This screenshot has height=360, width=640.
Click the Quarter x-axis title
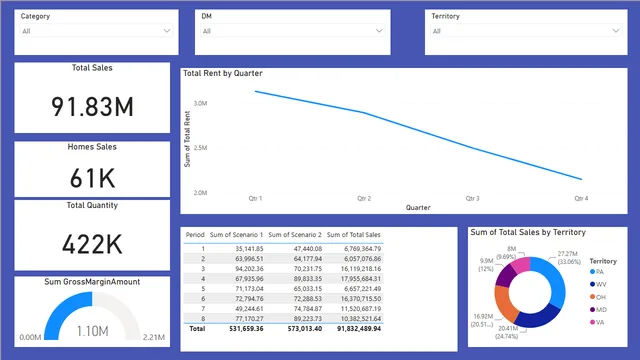(418, 207)
